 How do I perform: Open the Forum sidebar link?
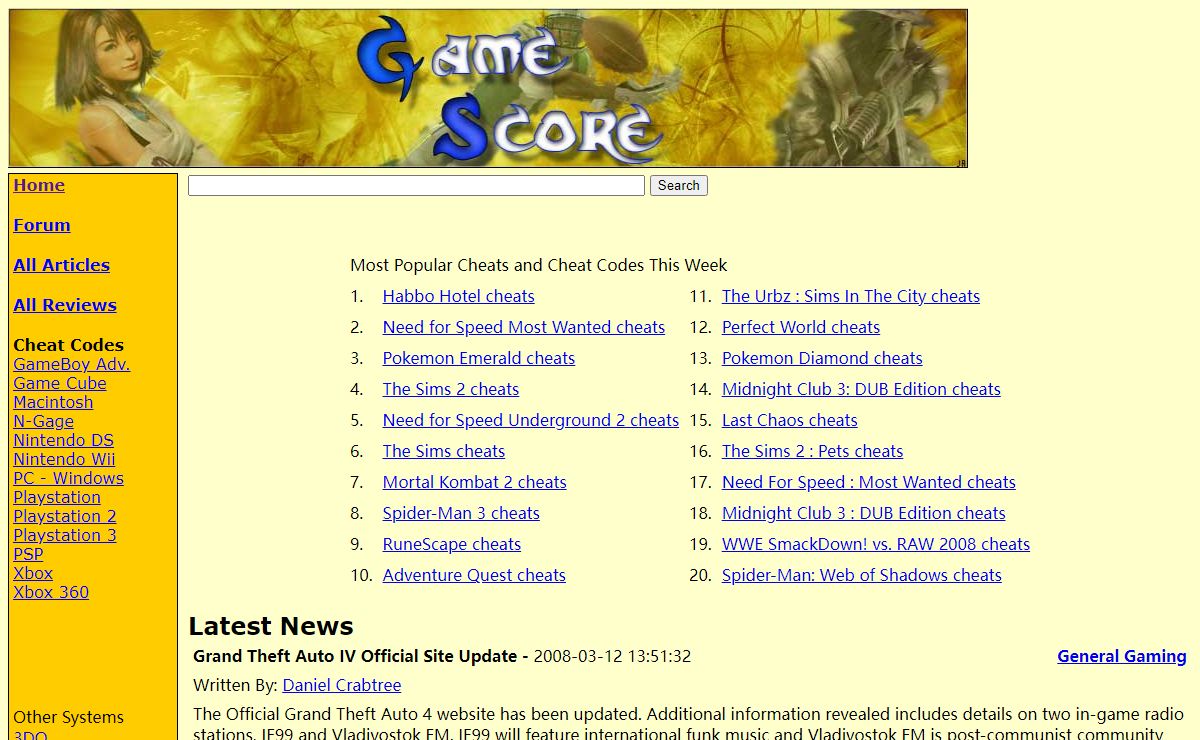pyautogui.click(x=42, y=225)
